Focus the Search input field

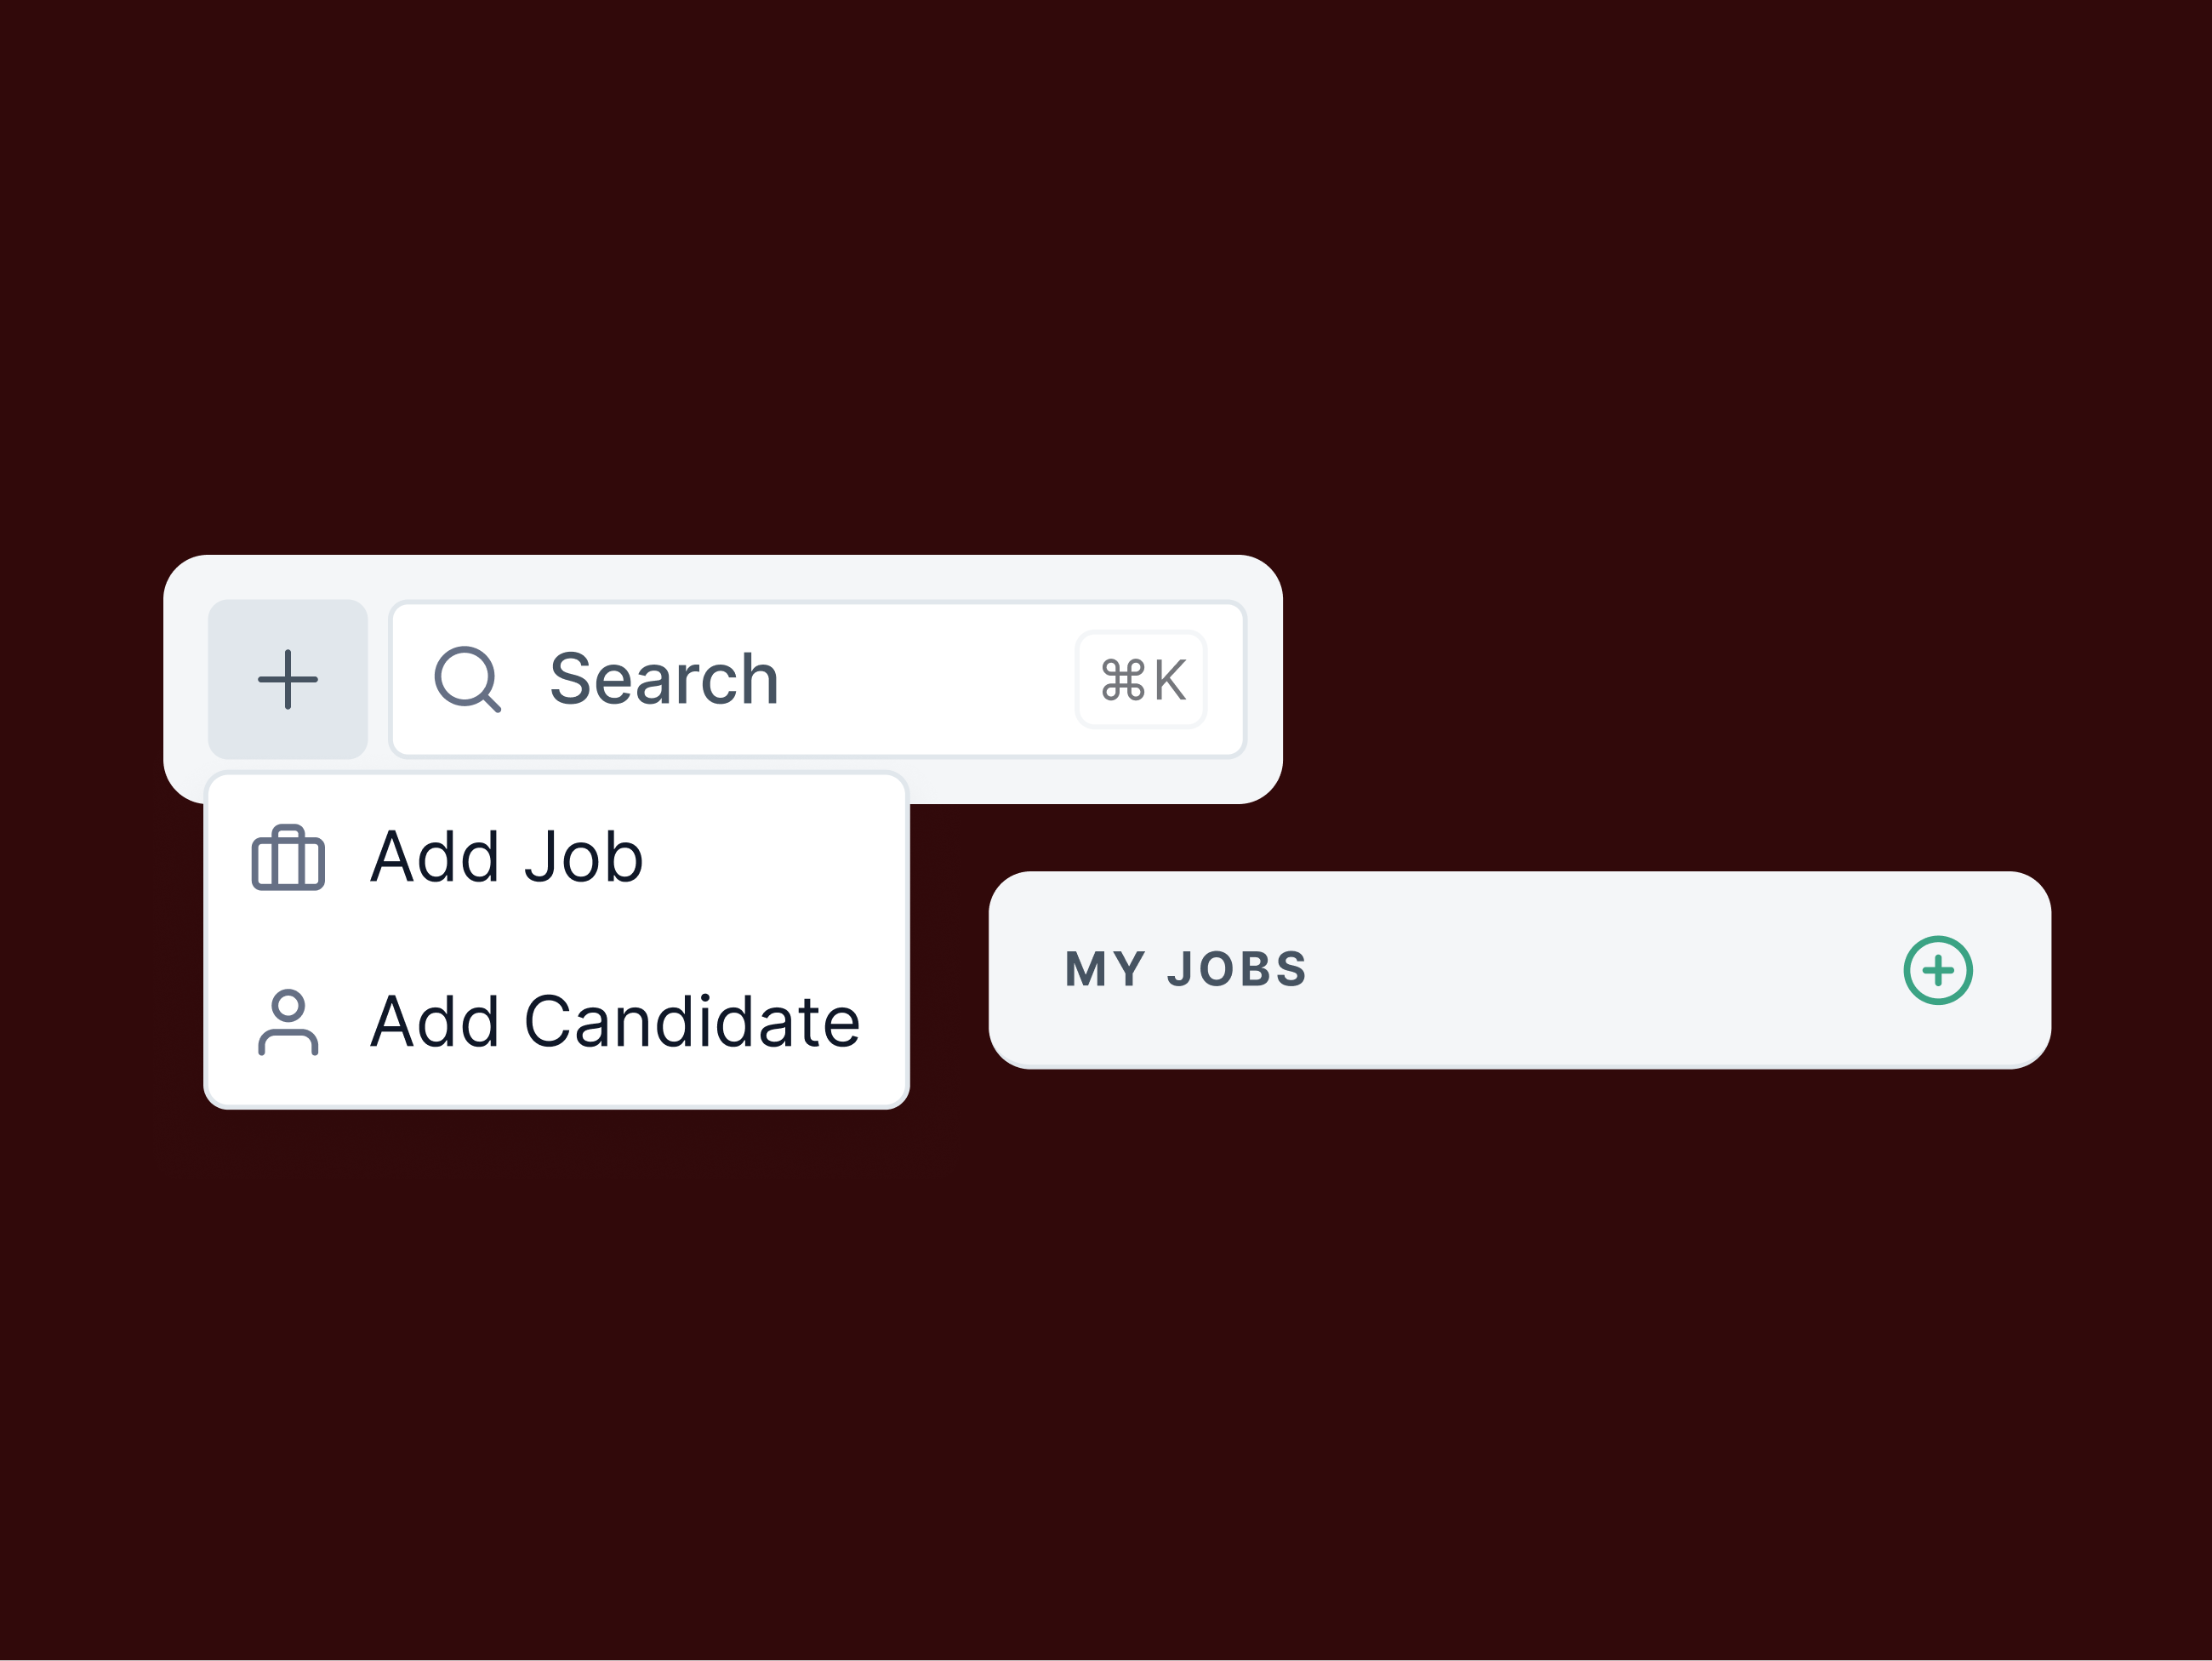tap(900, 679)
